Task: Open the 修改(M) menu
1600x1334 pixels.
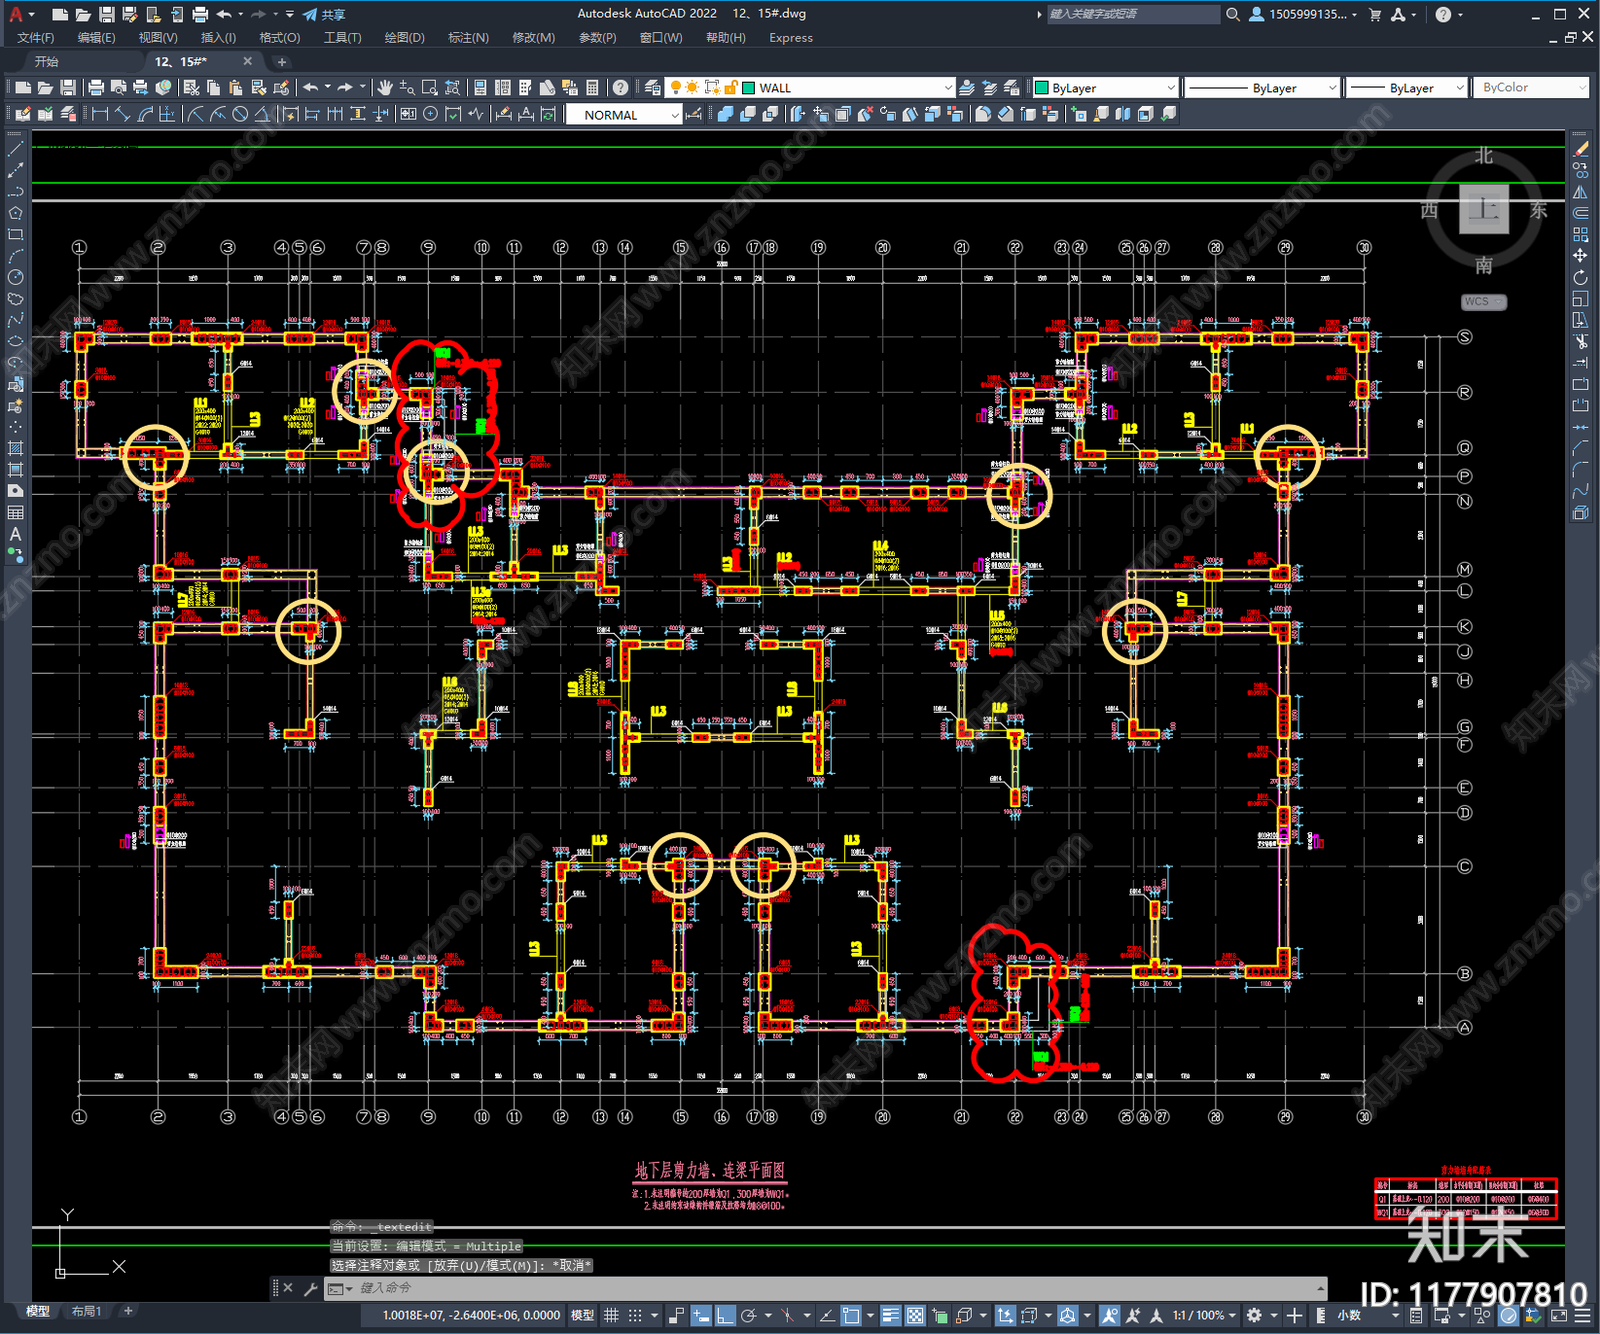Action: pyautogui.click(x=533, y=38)
